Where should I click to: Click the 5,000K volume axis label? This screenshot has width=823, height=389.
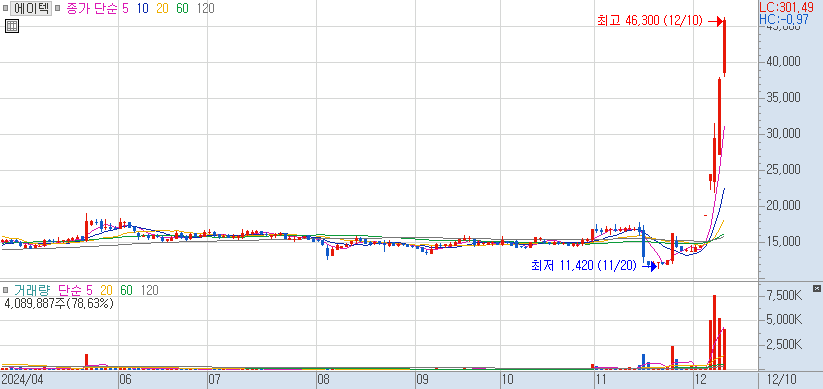pyautogui.click(x=784, y=320)
